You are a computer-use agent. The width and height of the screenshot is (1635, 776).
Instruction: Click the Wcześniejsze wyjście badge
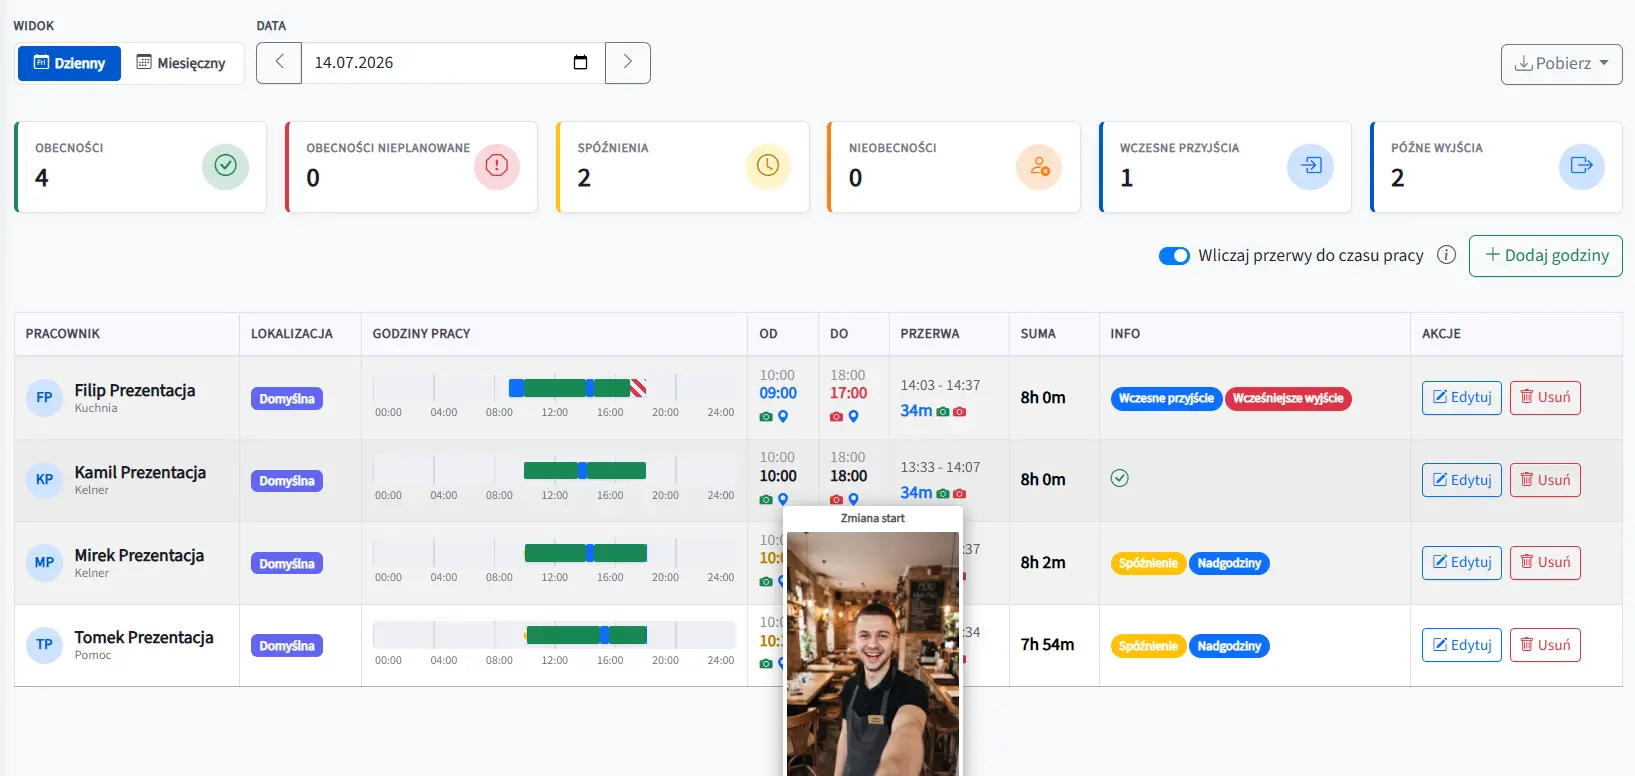[1288, 398]
